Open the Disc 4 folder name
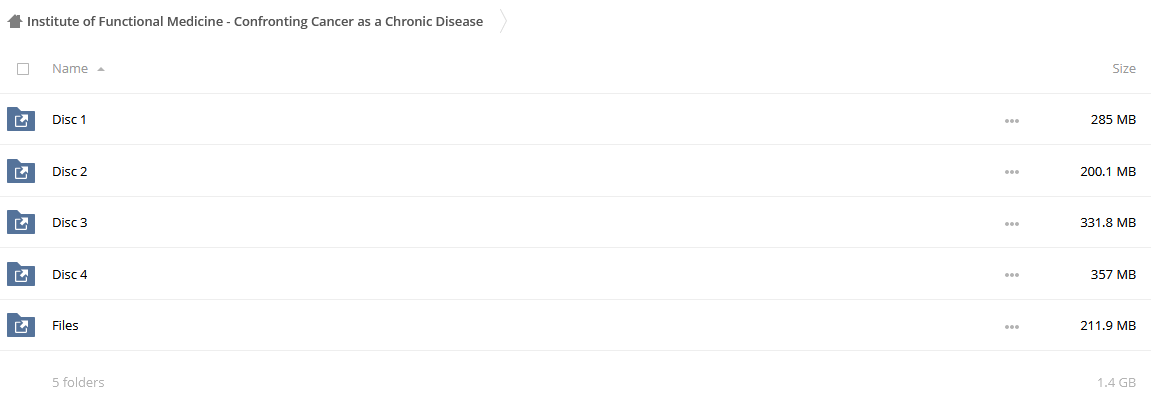 pos(70,274)
